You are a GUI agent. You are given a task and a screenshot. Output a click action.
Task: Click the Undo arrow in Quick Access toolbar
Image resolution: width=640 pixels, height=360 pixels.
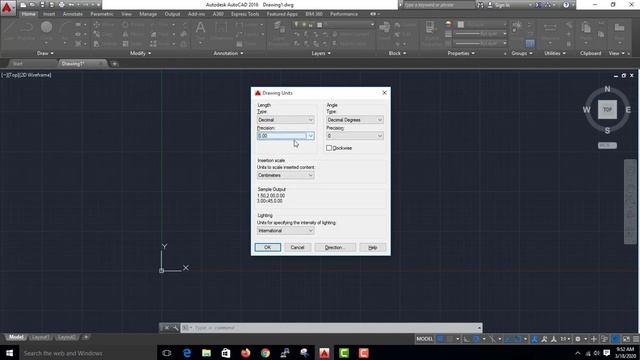(x=71, y=5)
